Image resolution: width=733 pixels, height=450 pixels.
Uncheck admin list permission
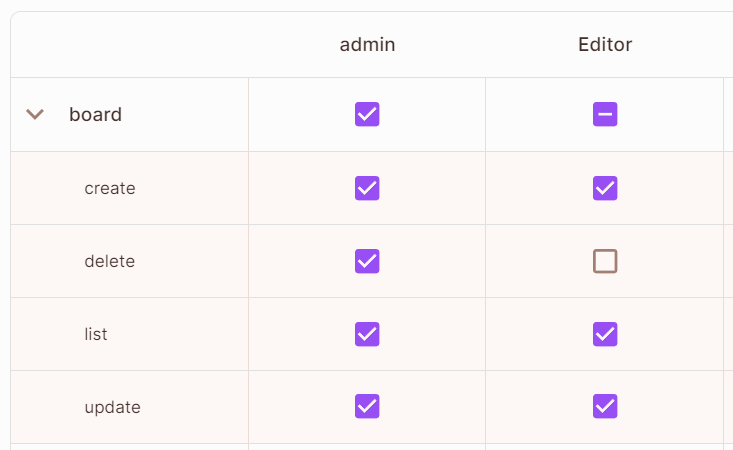367,334
